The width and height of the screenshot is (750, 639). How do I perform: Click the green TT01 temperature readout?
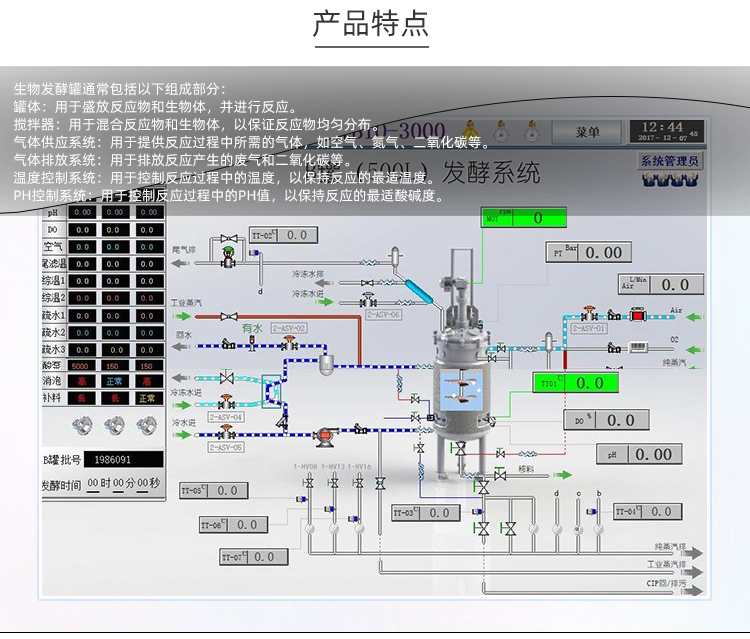click(575, 383)
